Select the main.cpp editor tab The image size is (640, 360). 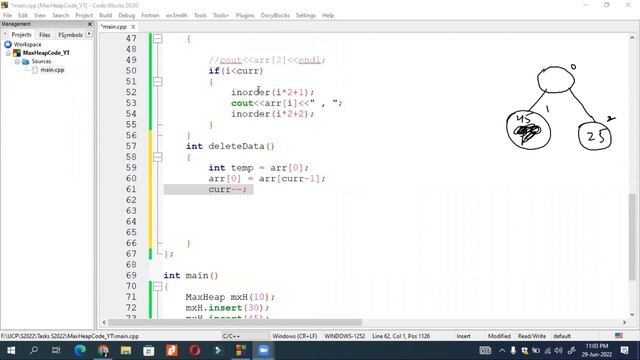[114, 27]
